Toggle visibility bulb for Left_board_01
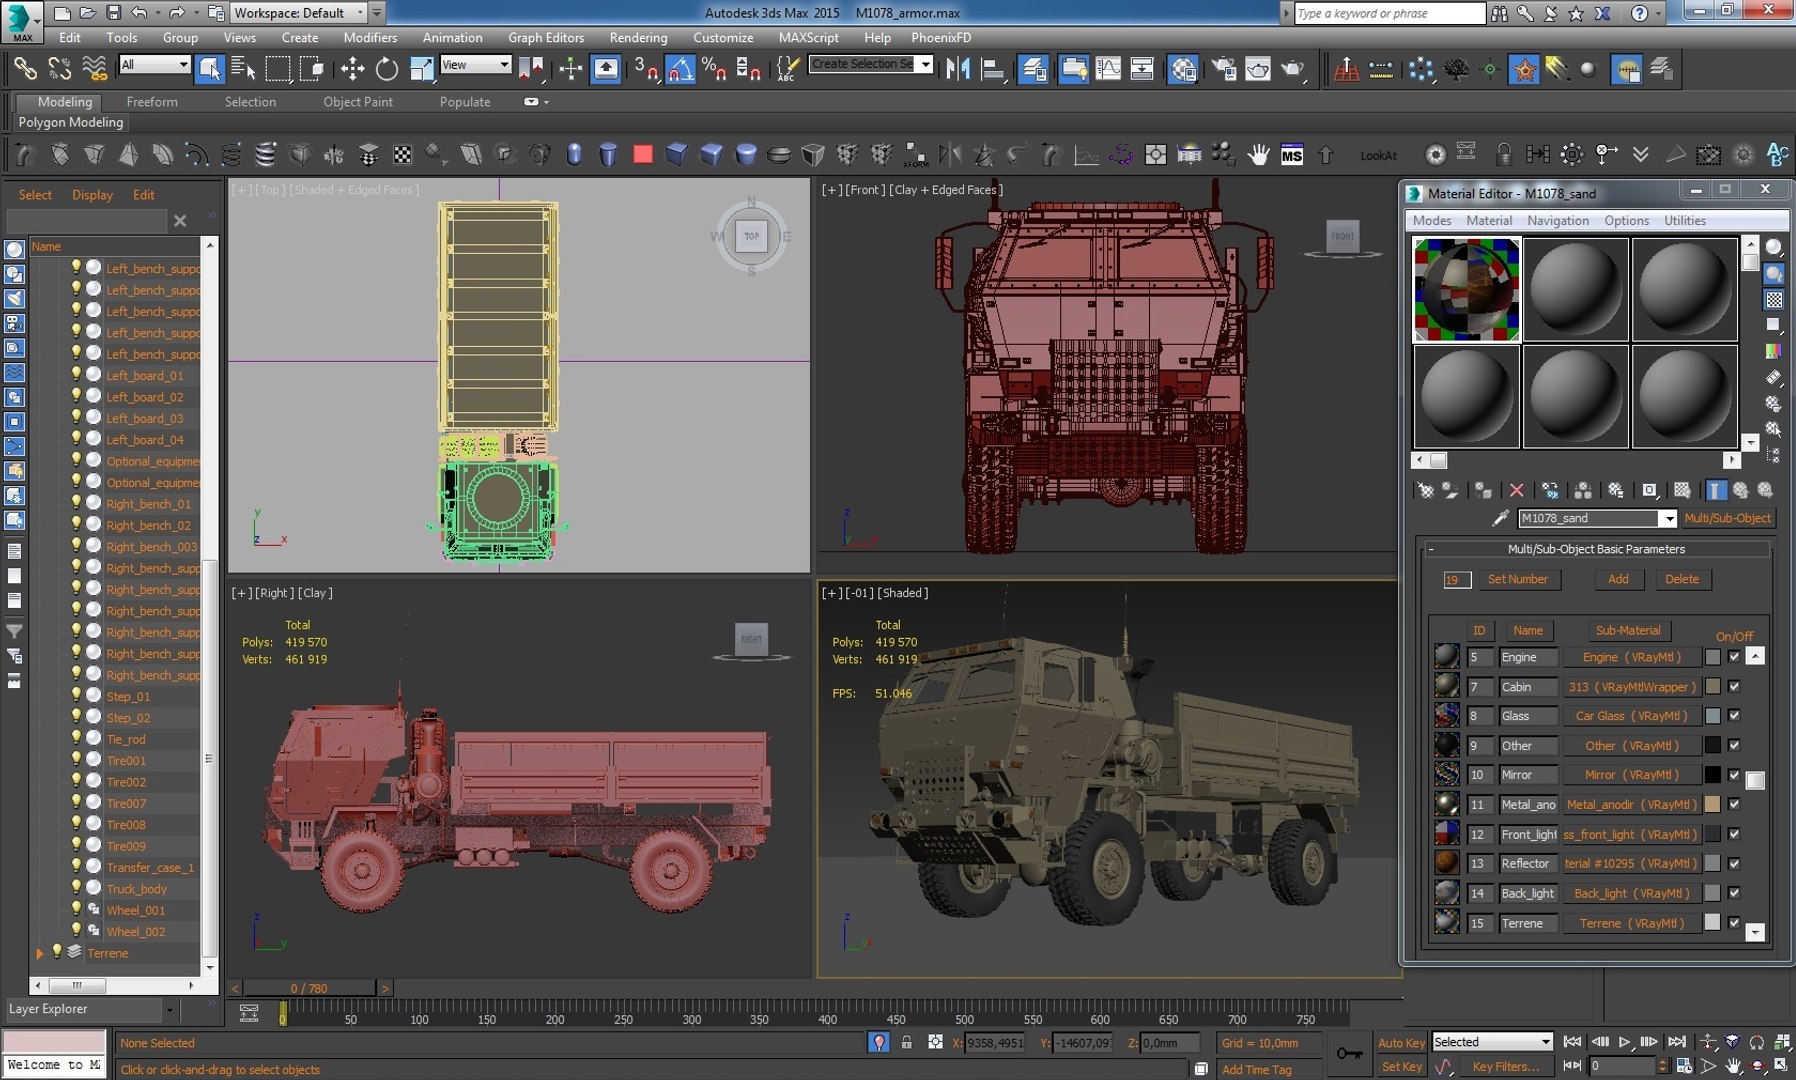 pyautogui.click(x=76, y=375)
